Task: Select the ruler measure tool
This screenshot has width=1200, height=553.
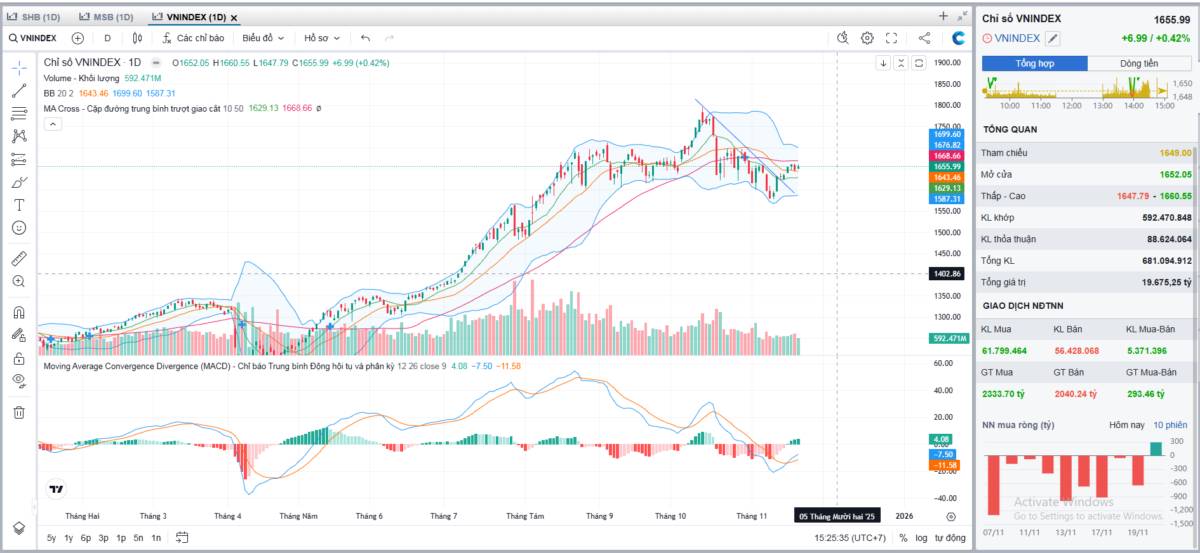Action: point(19,258)
